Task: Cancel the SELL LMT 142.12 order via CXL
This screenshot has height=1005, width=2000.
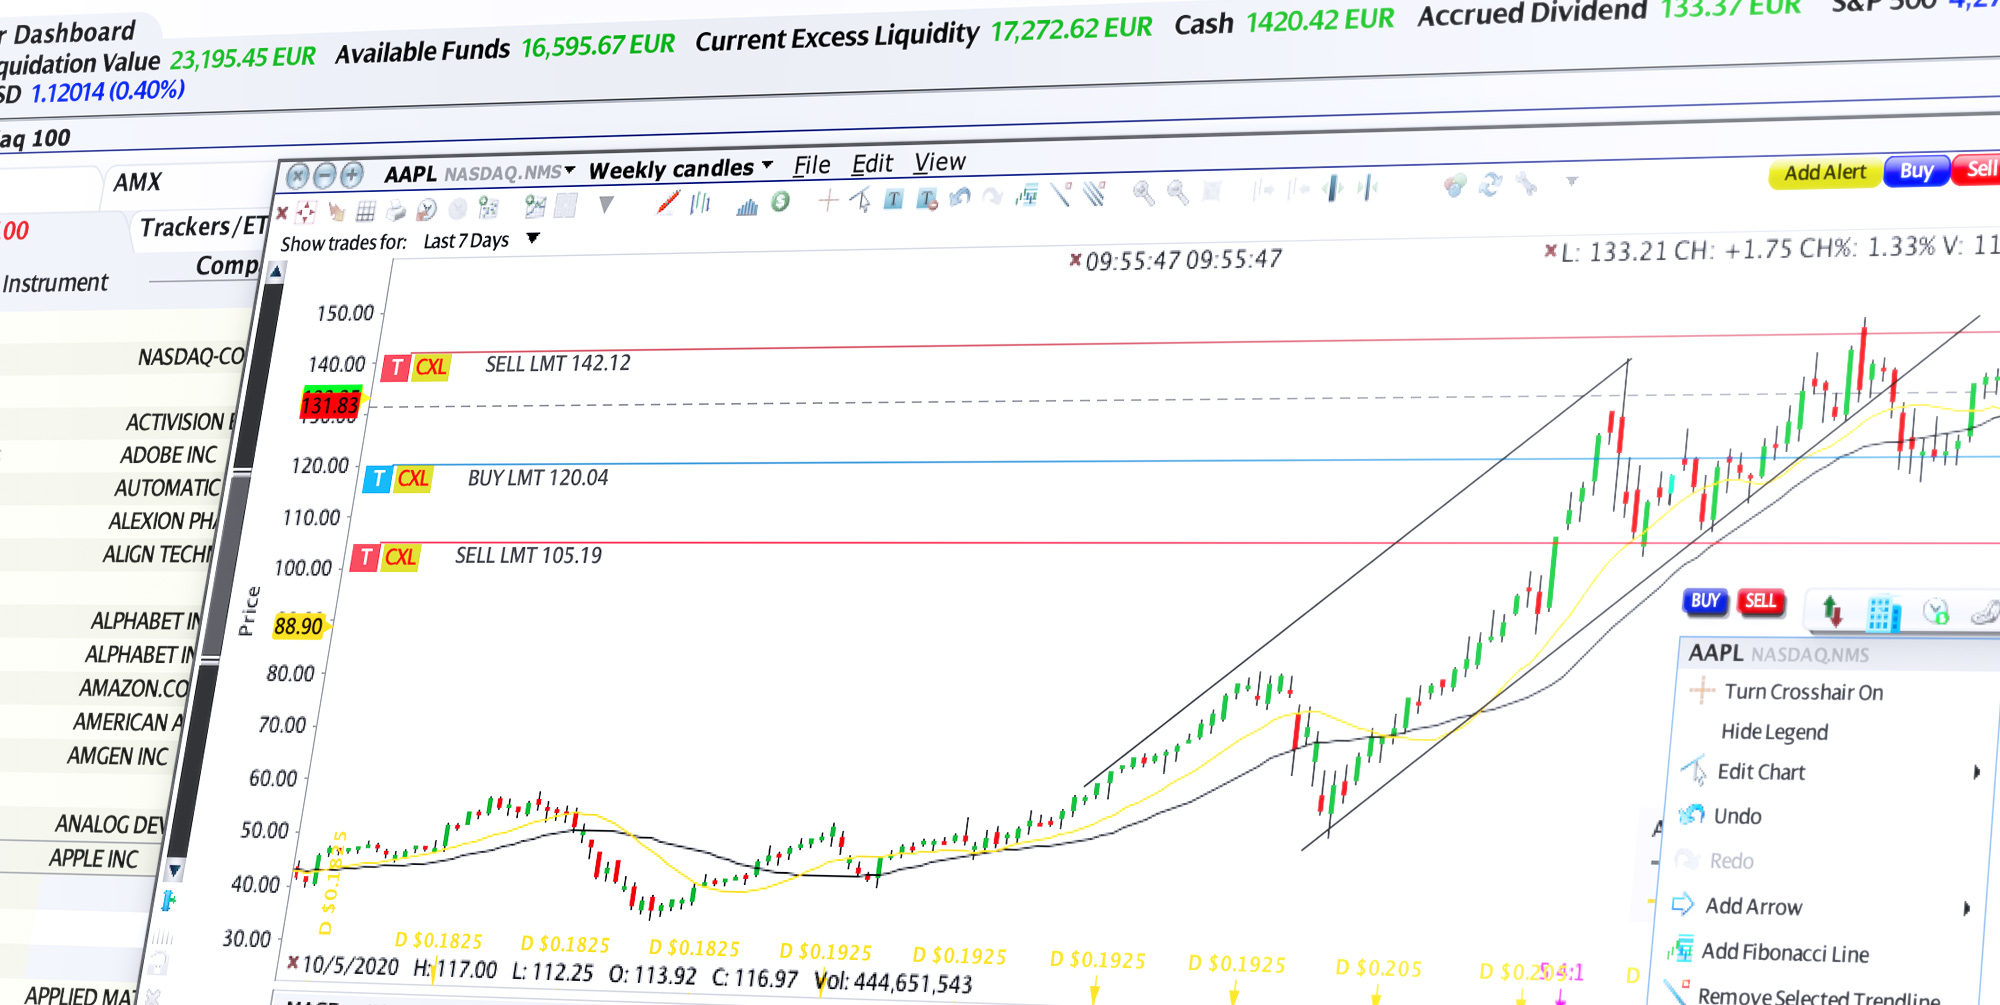Action: 431,367
